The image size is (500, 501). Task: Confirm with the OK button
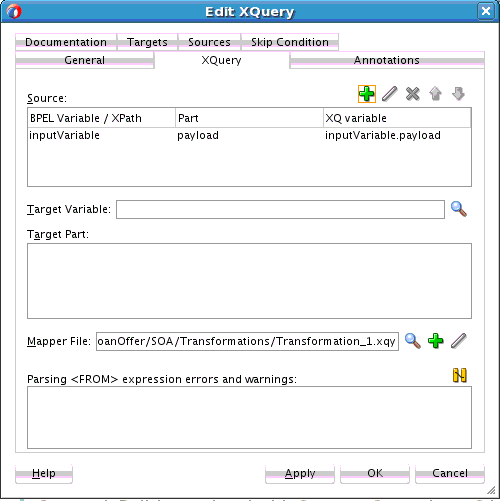(x=375, y=473)
